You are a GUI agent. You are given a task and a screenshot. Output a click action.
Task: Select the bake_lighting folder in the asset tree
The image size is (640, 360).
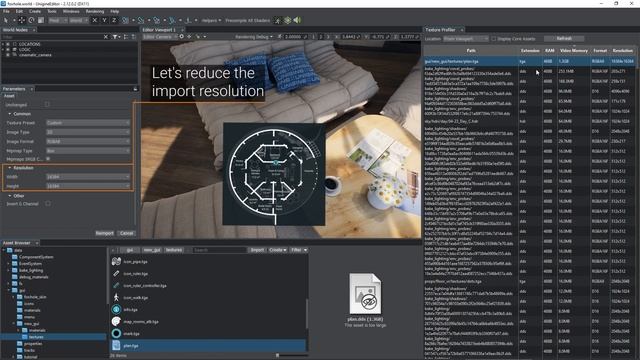pos(31,270)
